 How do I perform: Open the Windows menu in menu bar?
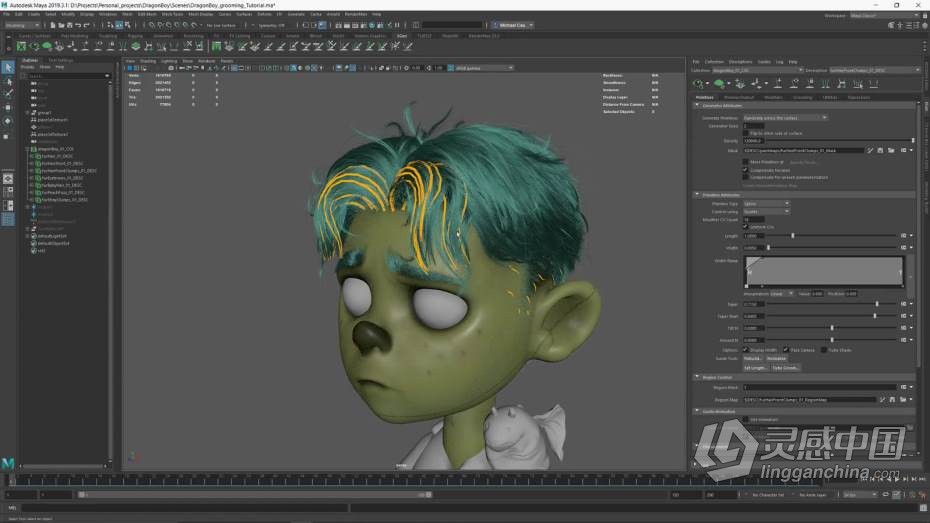108,14
